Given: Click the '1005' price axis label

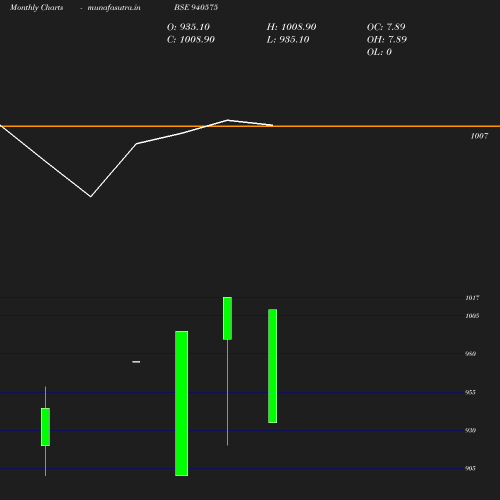Looking at the screenshot, I should click(x=472, y=316).
